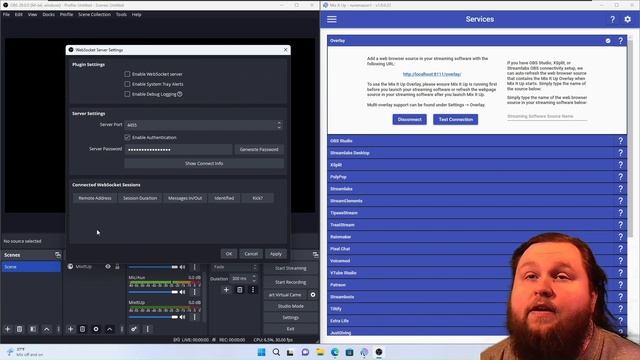Viewport: 640px width, 360px height.
Task: Open the Mix It Up hamburger menu
Action: (332, 19)
